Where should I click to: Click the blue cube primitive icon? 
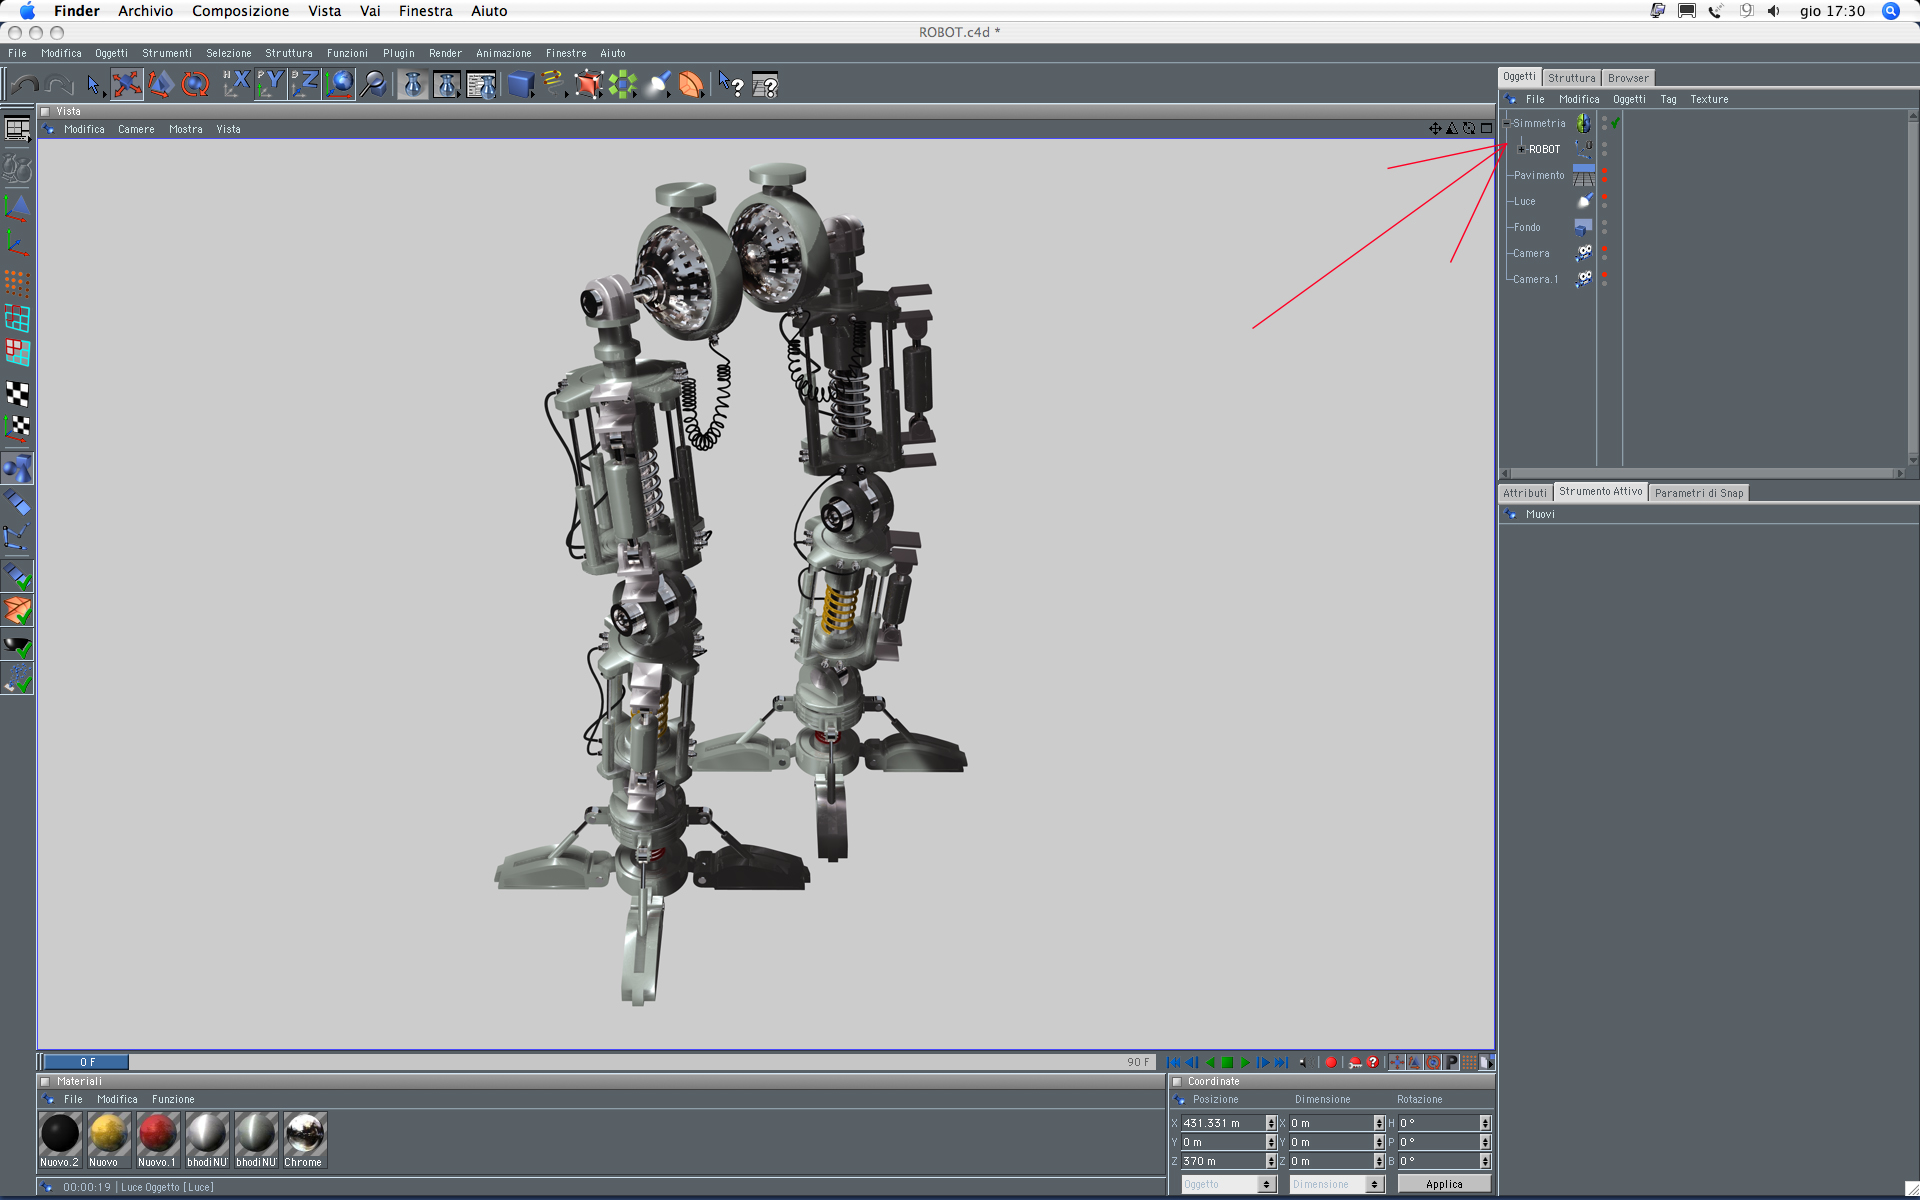coord(520,85)
